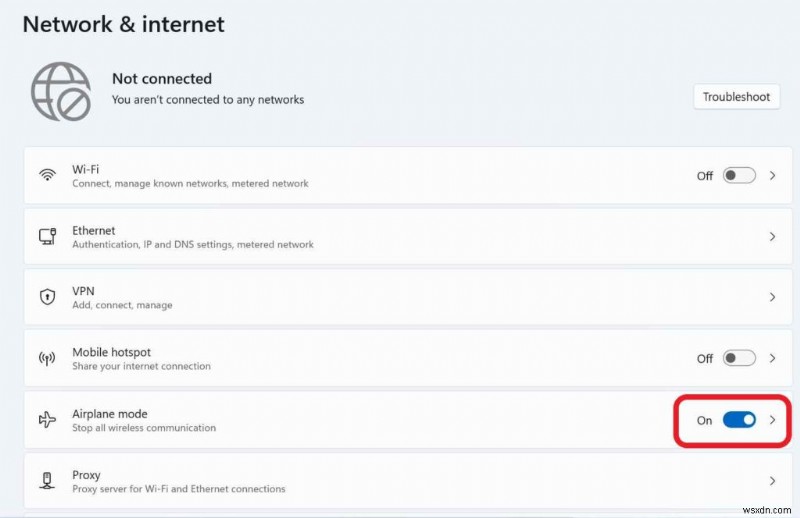Open Airplane mode details chevron
The width and height of the screenshot is (800, 518).
pos(772,420)
